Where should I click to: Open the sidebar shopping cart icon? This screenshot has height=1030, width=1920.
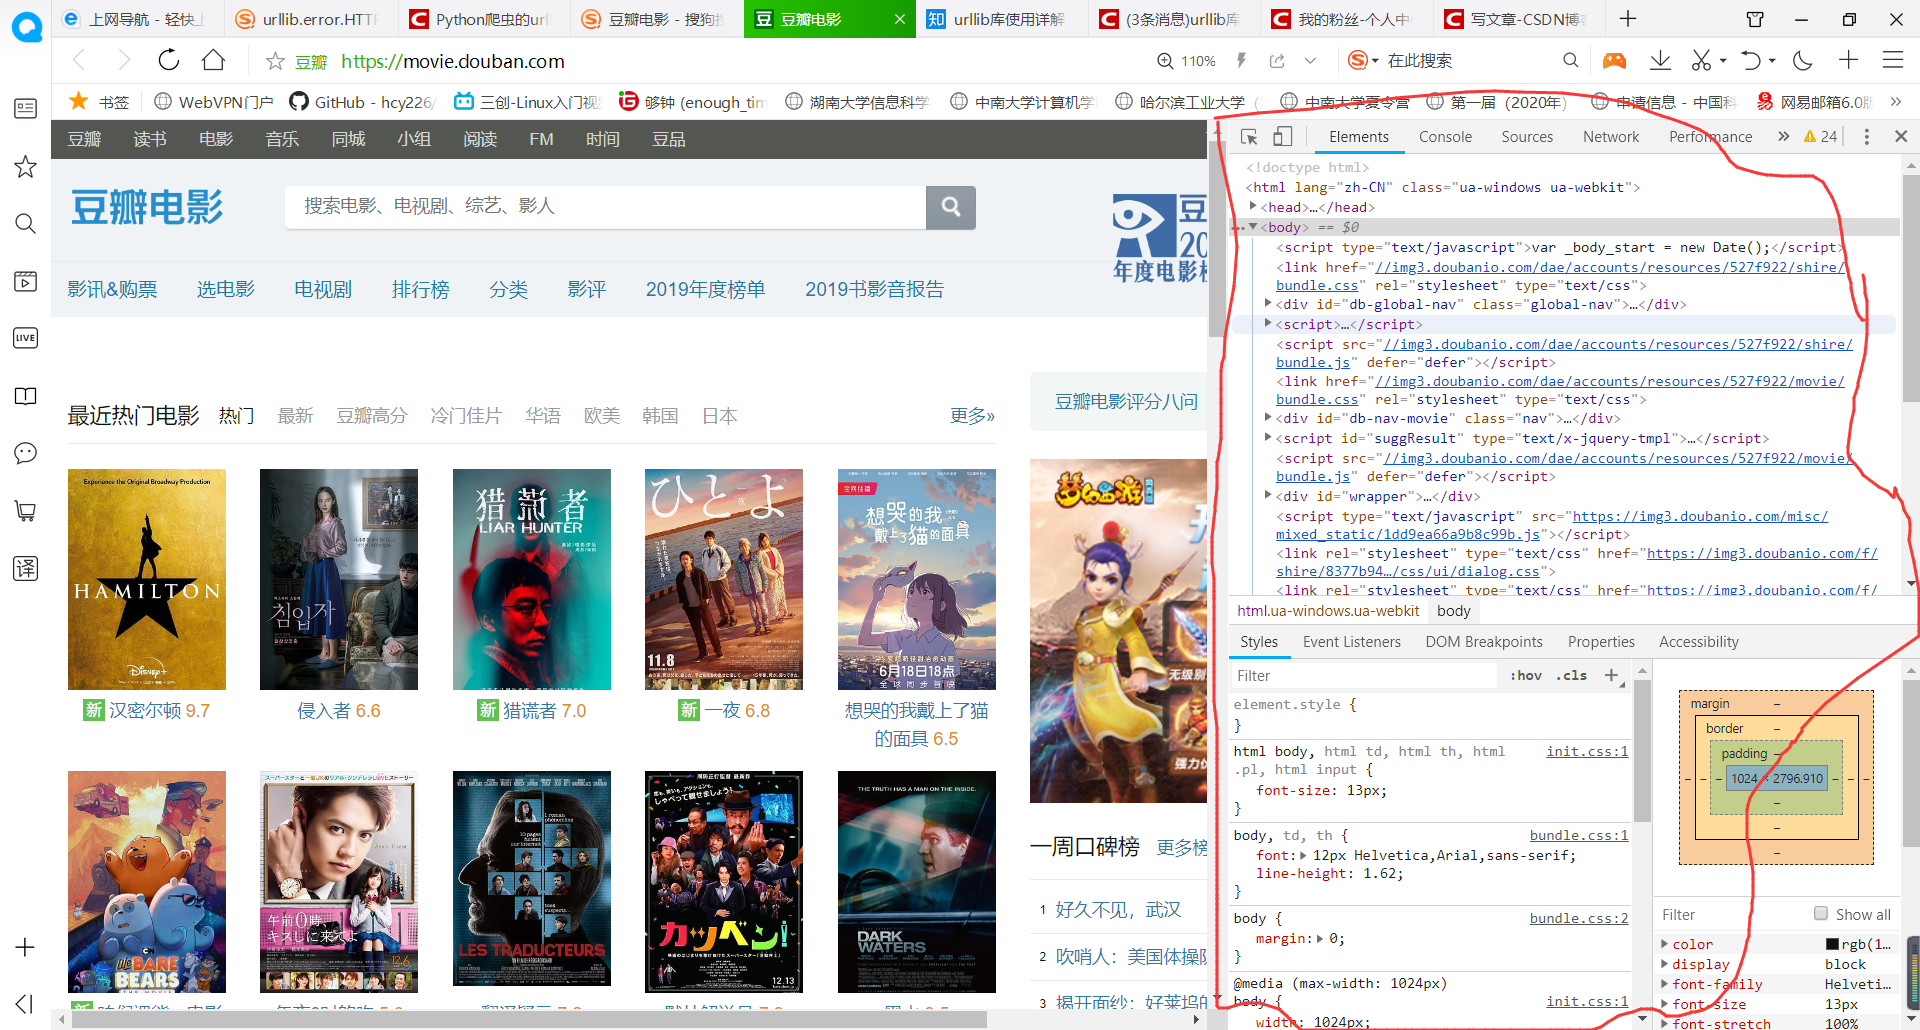(x=25, y=511)
